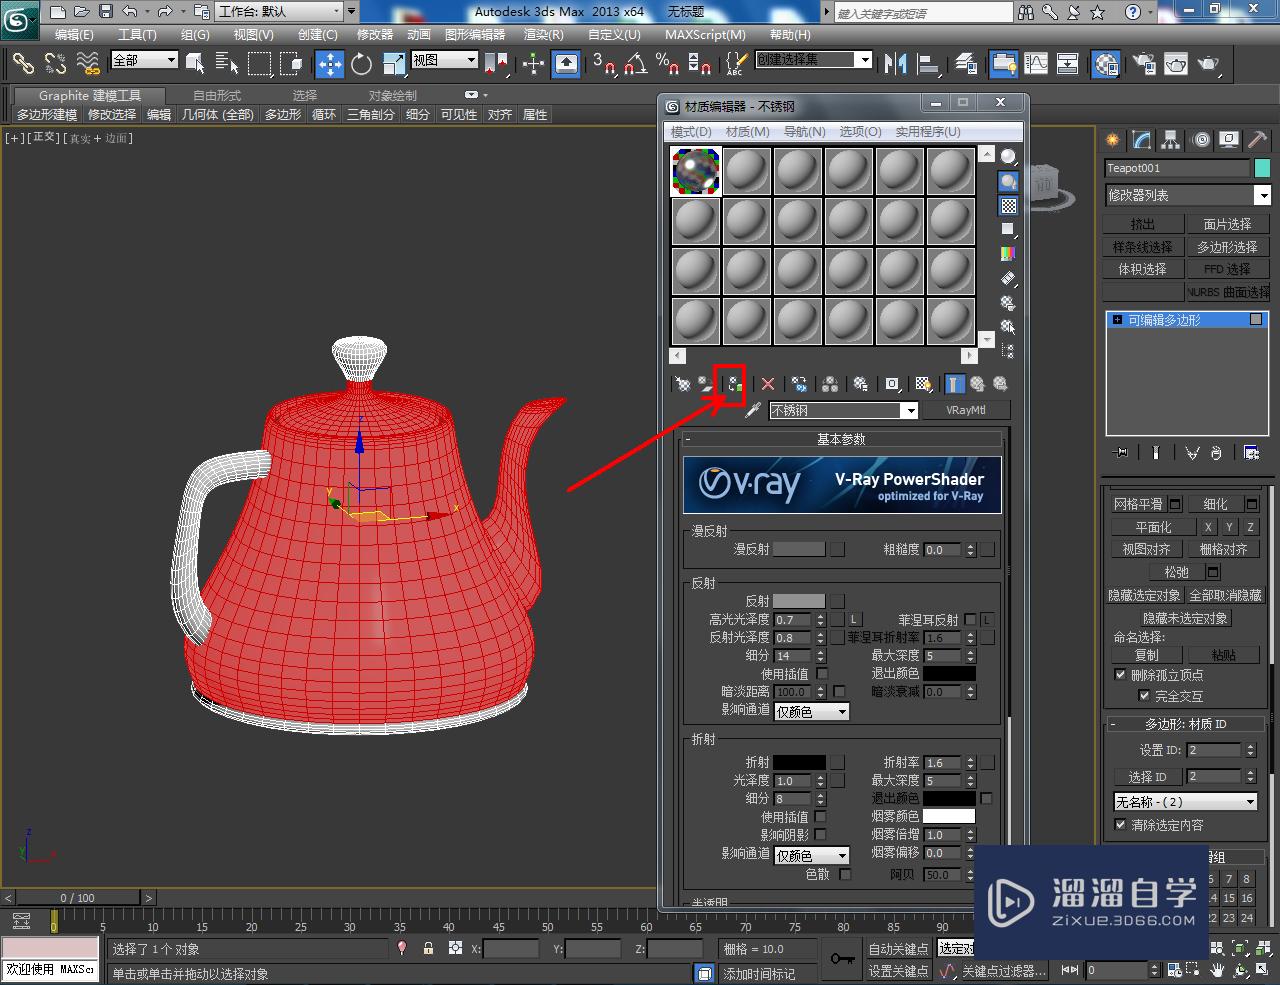This screenshot has height=985, width=1280.
Task: Open 模式(D) menu in material editor
Action: click(691, 132)
